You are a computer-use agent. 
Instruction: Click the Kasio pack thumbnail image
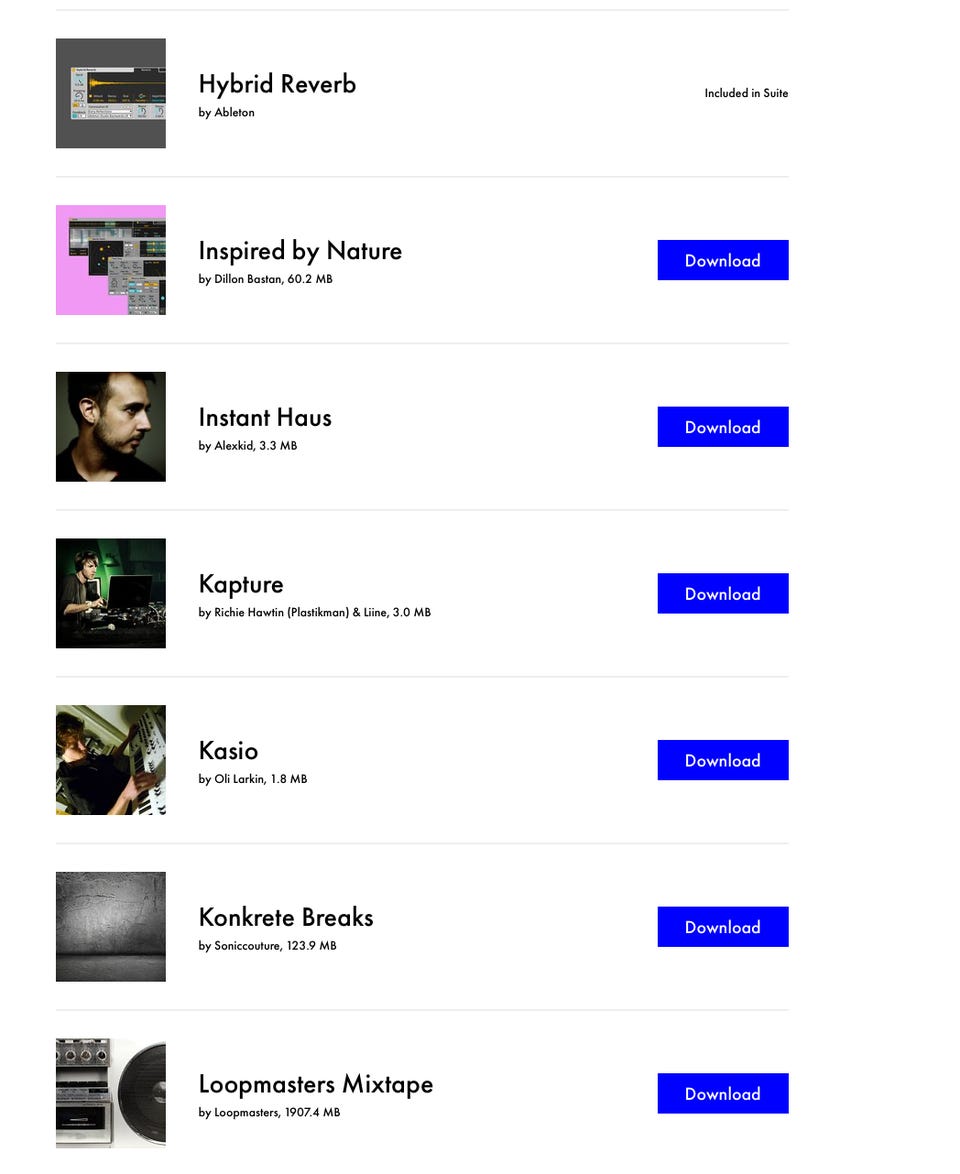pos(110,760)
